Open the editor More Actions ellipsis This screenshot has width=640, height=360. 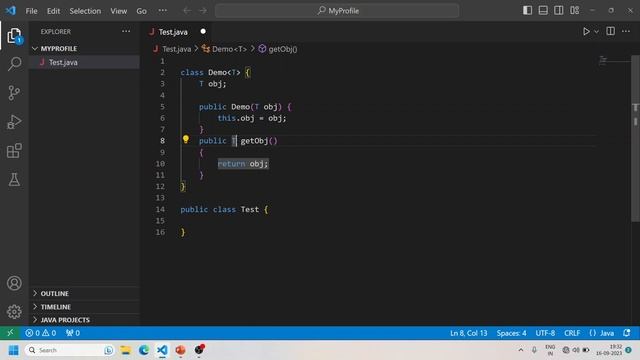click(626, 31)
